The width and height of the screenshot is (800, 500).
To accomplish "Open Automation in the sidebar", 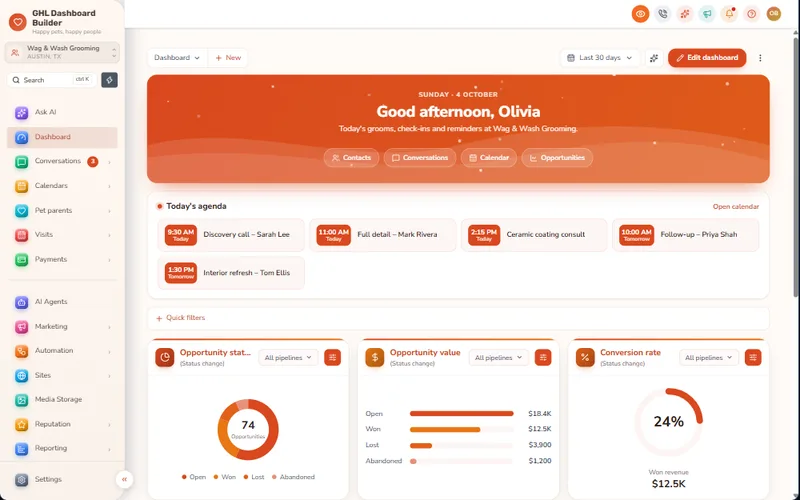I will [x=62, y=351].
